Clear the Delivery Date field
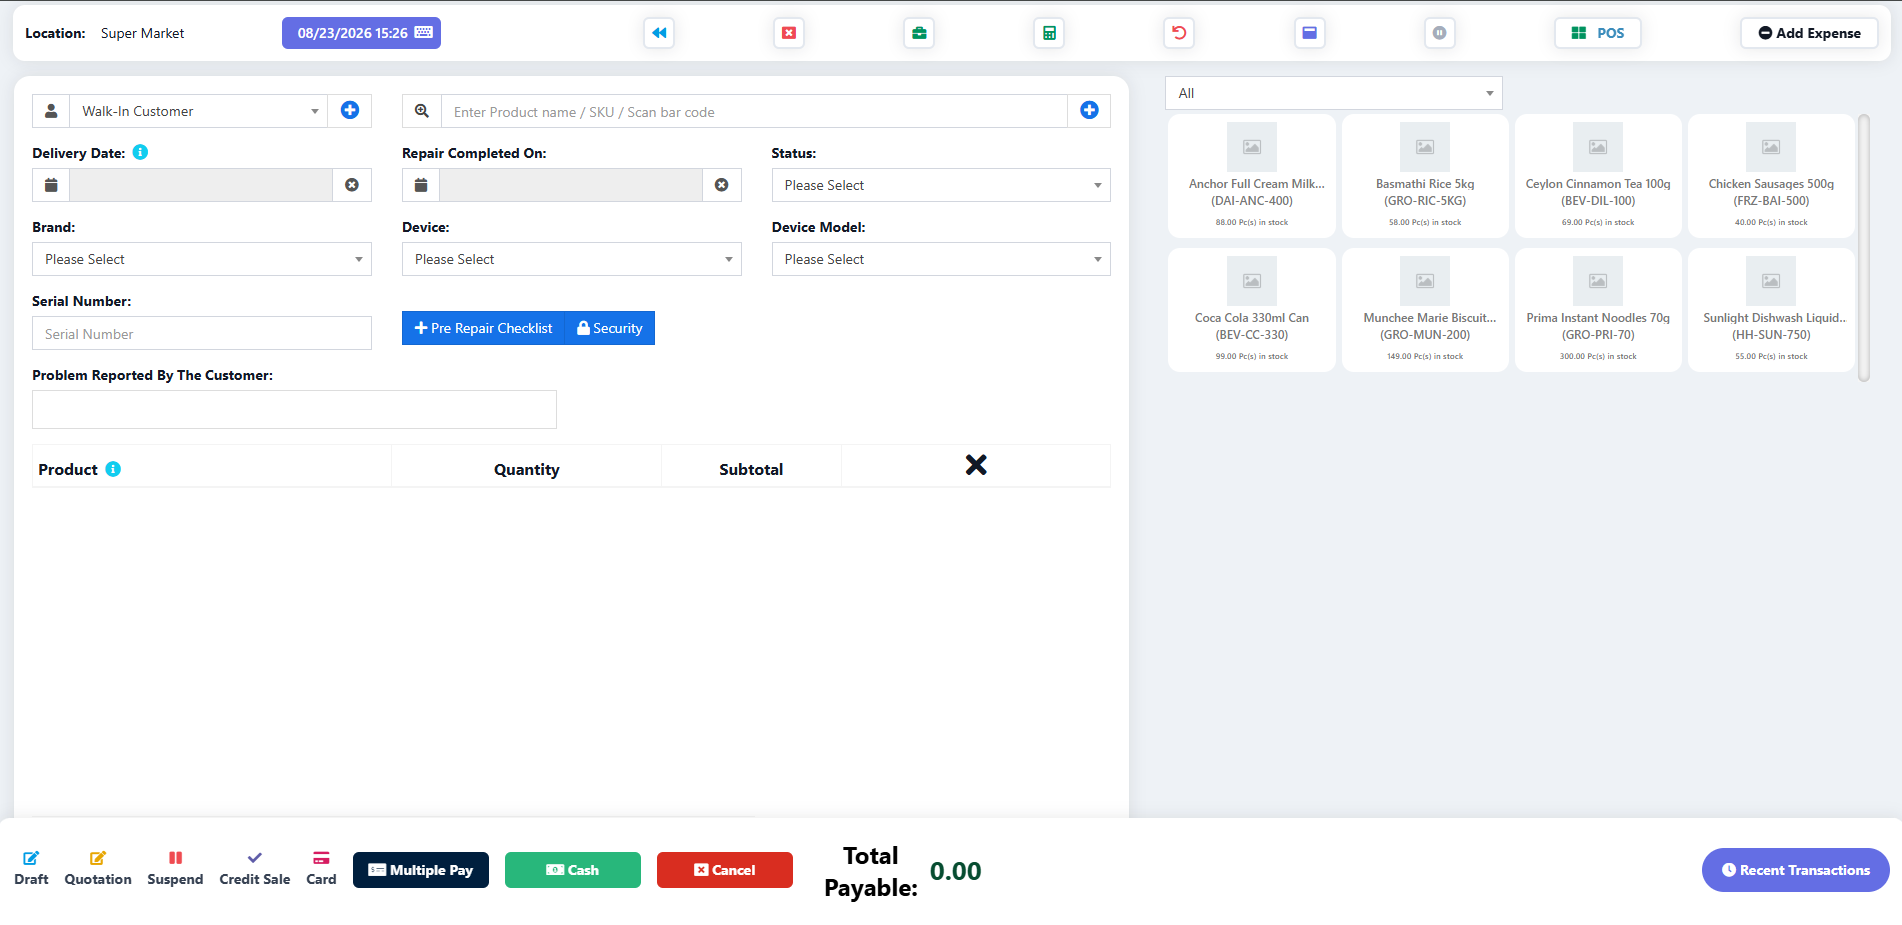 click(x=352, y=185)
